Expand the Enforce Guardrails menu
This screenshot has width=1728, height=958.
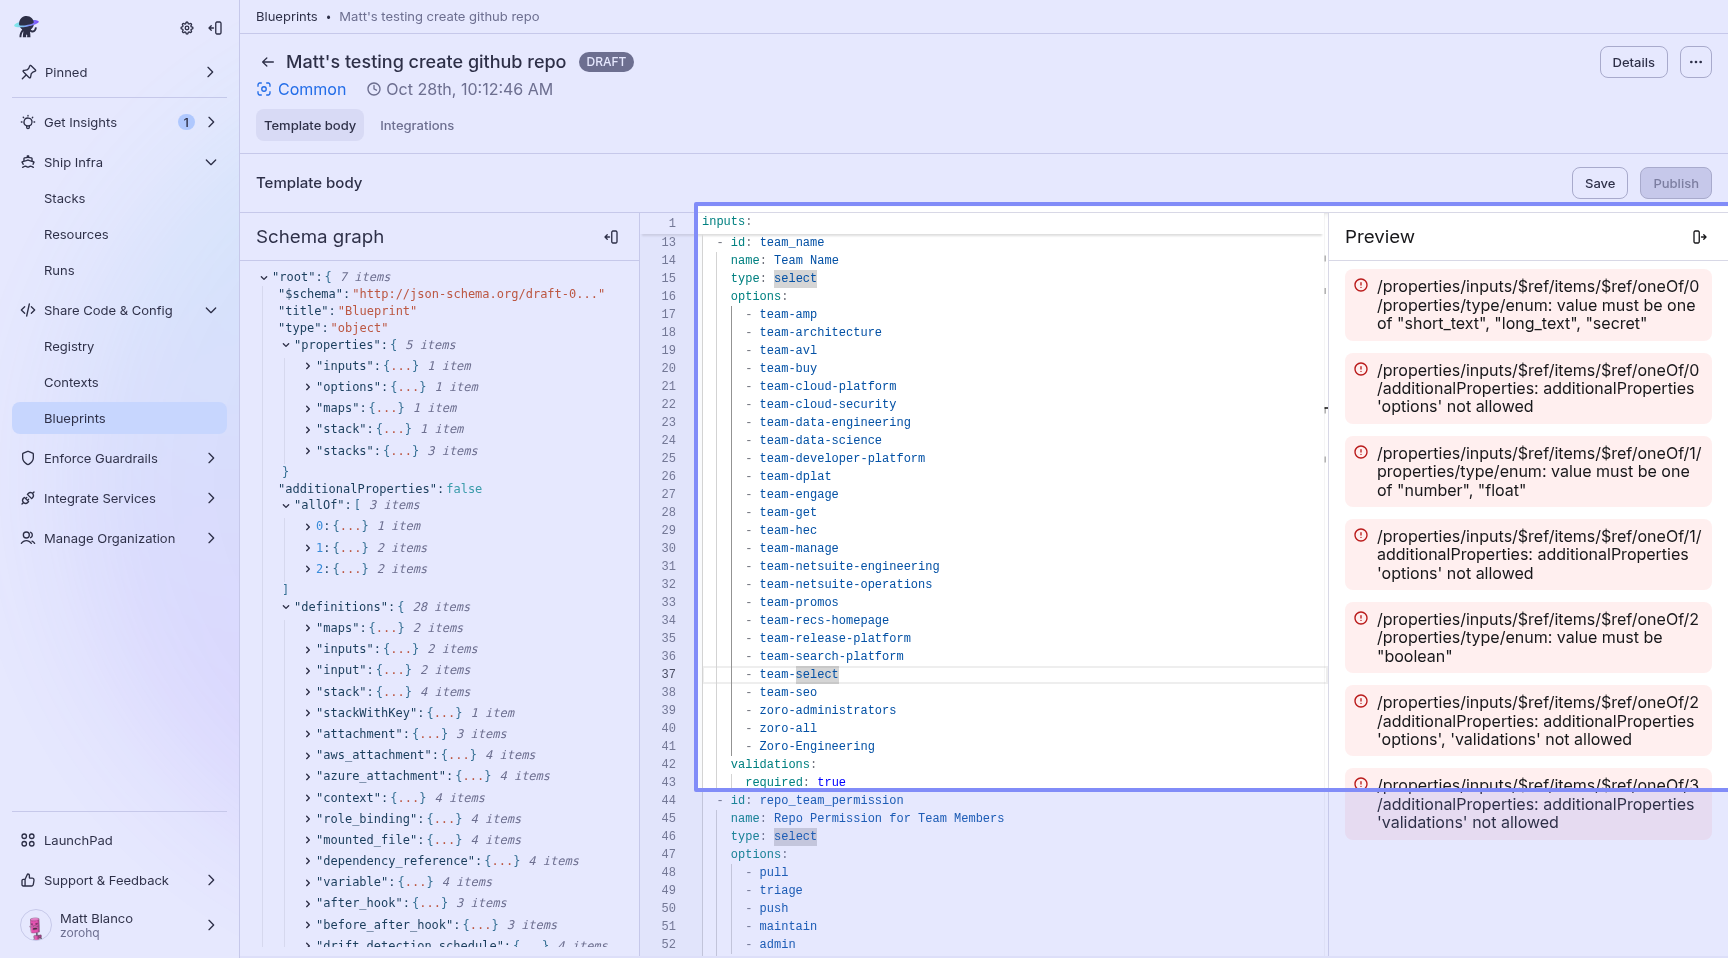point(210,459)
